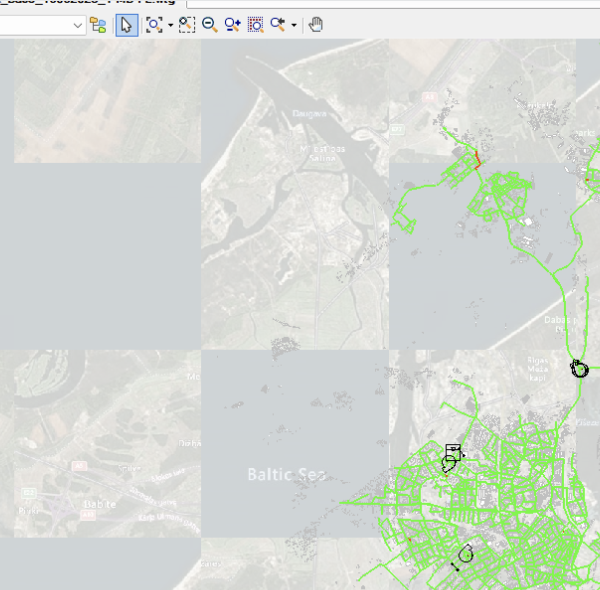Open the scenarios tree icon
The width and height of the screenshot is (600, 590).
point(98,25)
